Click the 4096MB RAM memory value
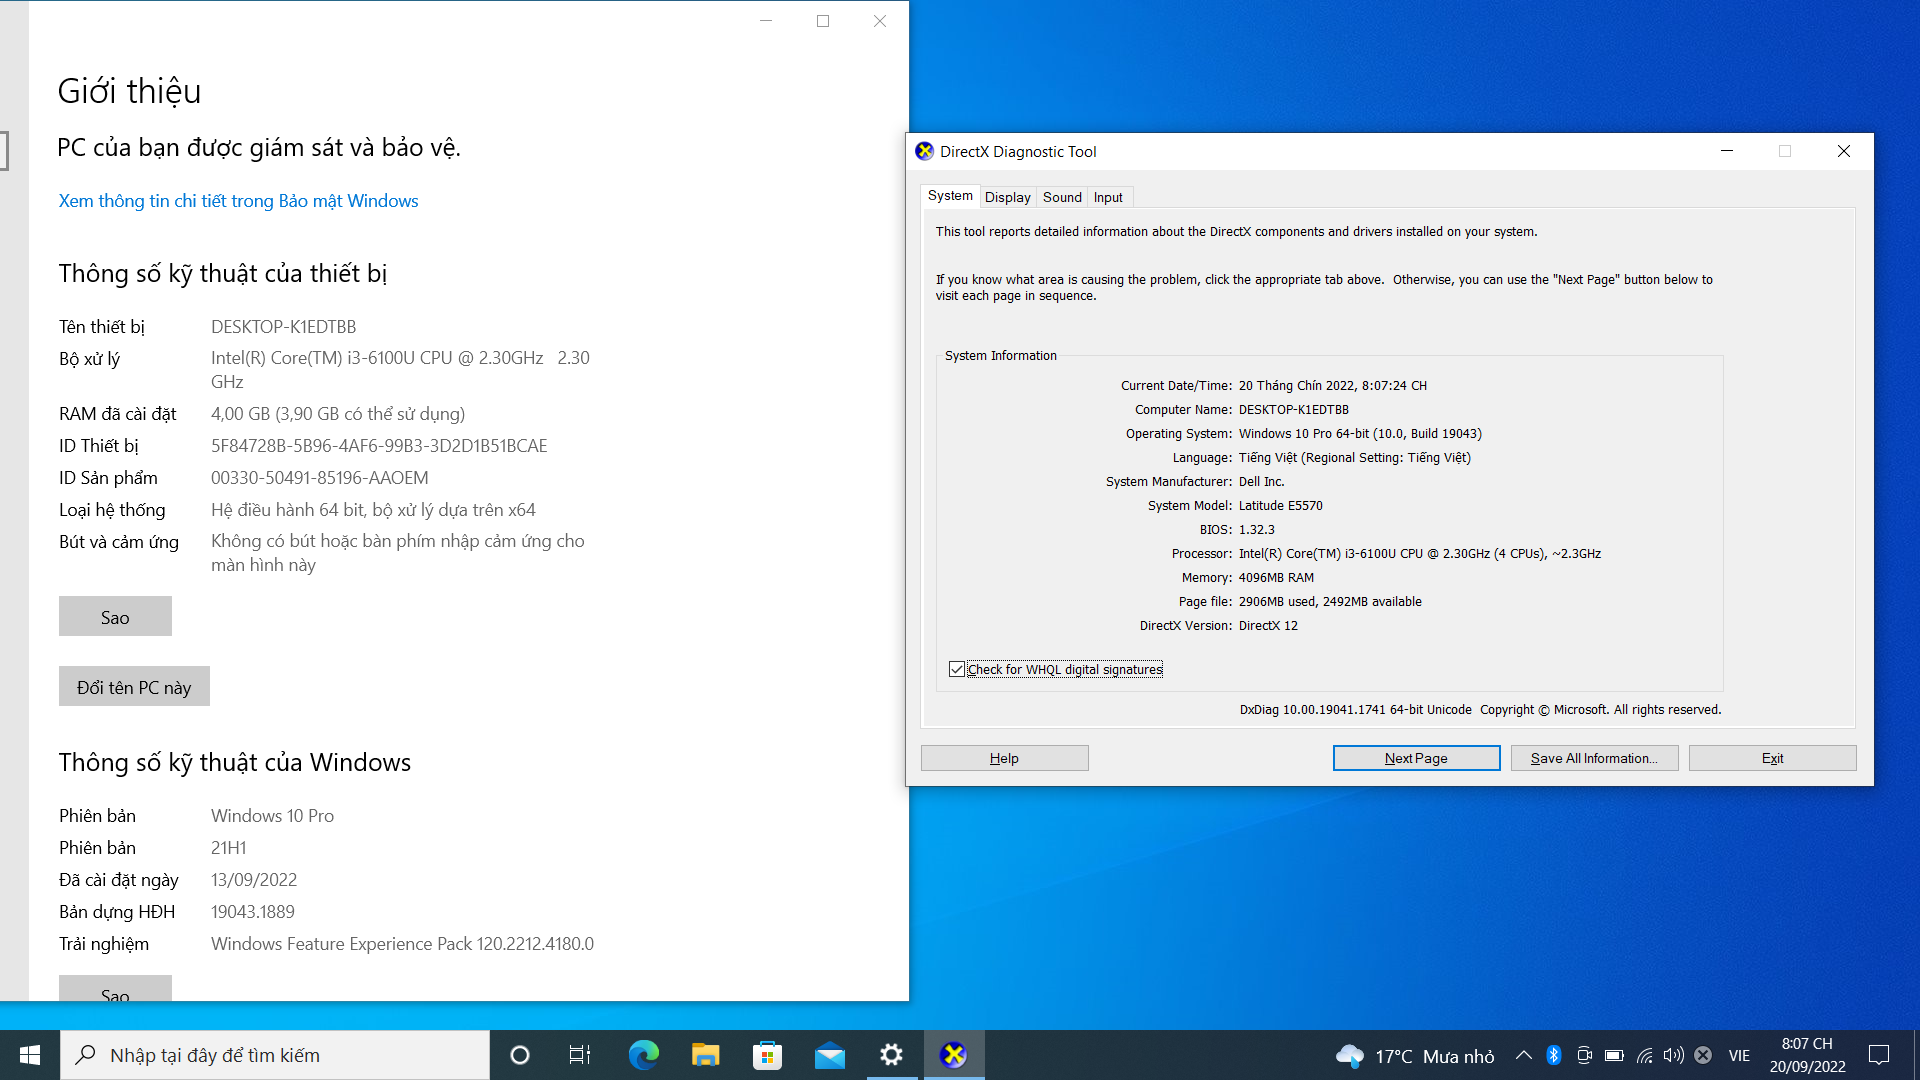The width and height of the screenshot is (1920, 1080). (1276, 578)
